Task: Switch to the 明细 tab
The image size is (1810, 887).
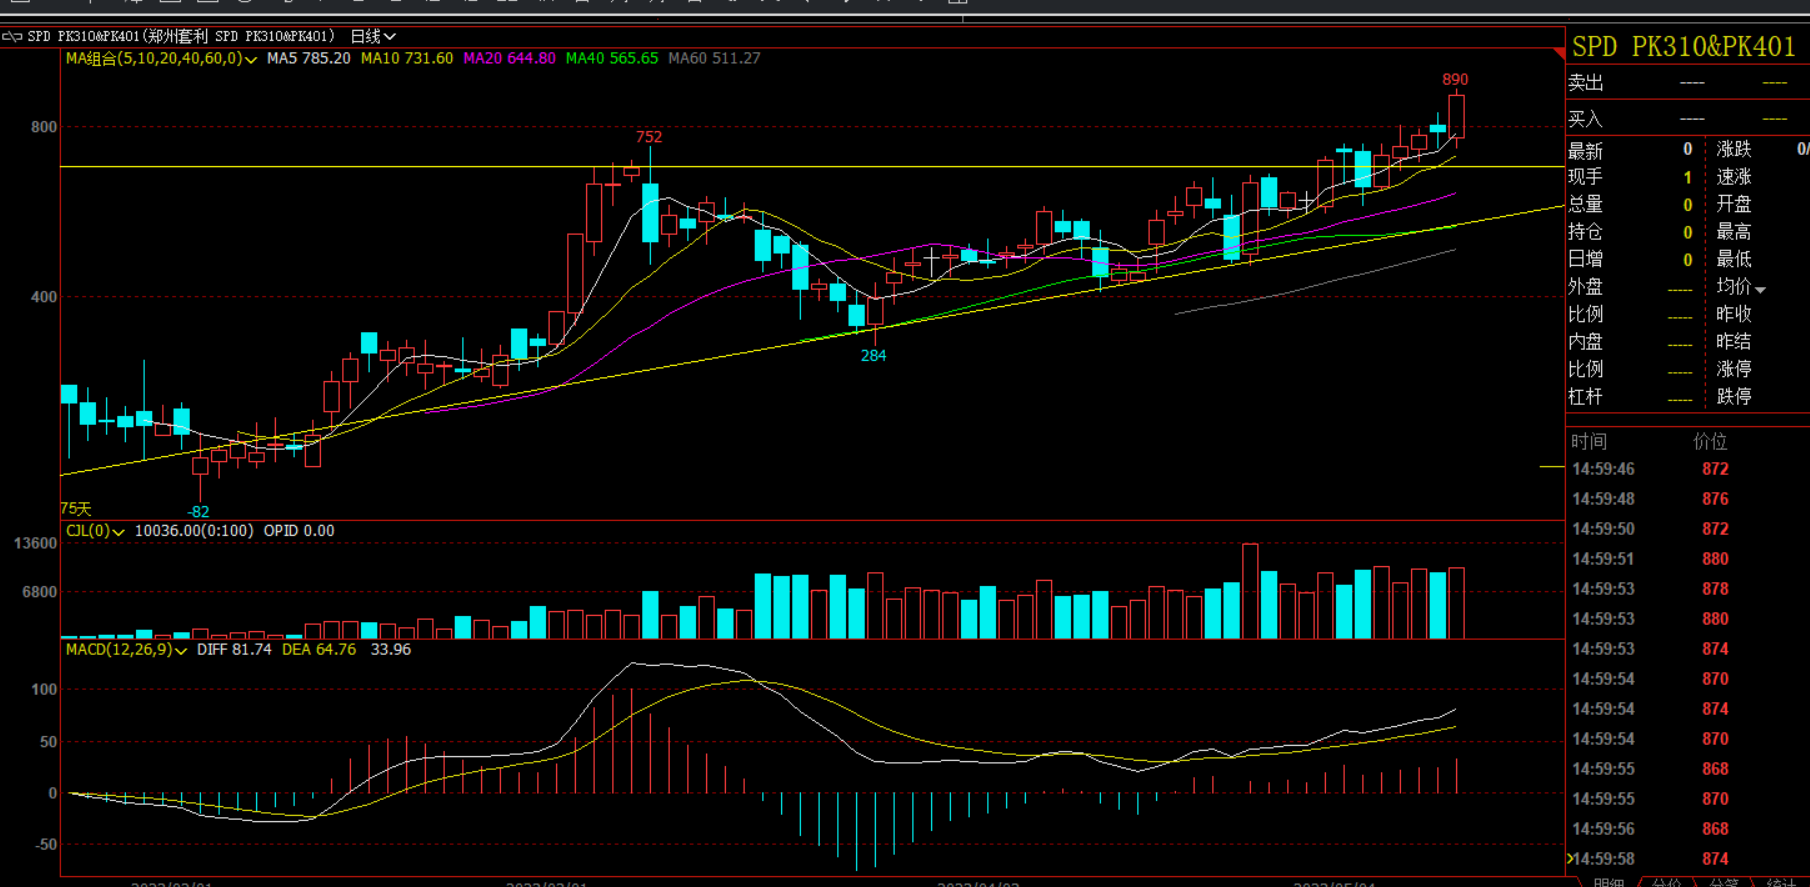Action: point(1608,881)
